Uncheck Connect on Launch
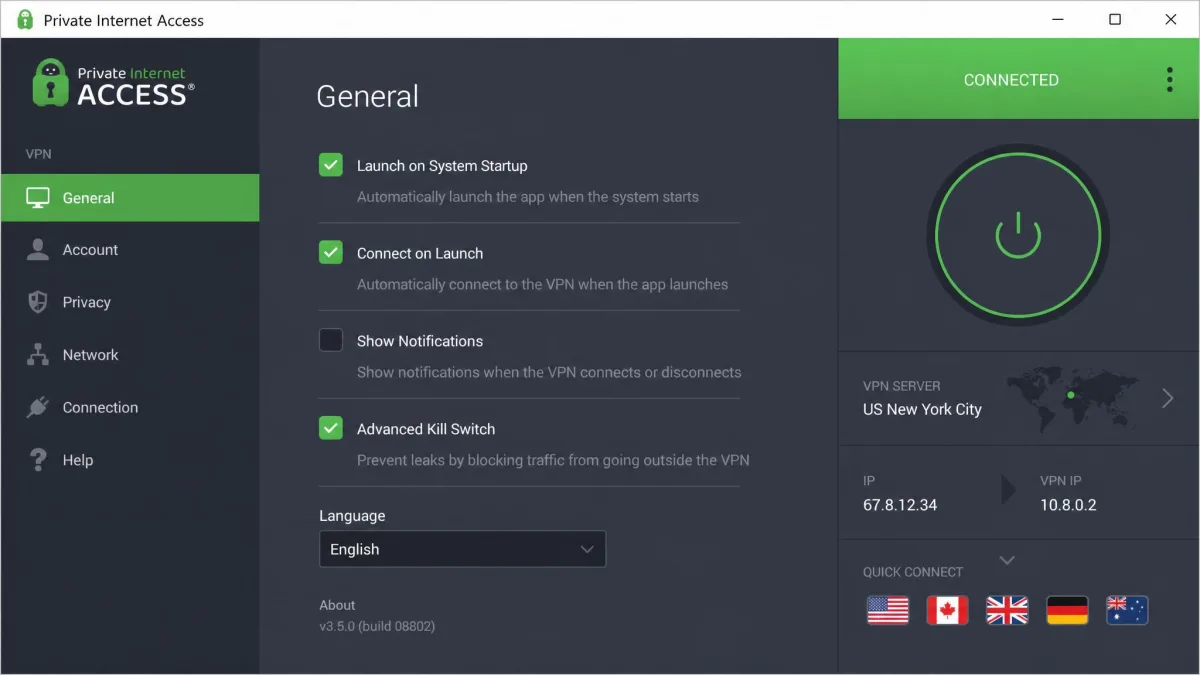1200x675 pixels. (331, 253)
